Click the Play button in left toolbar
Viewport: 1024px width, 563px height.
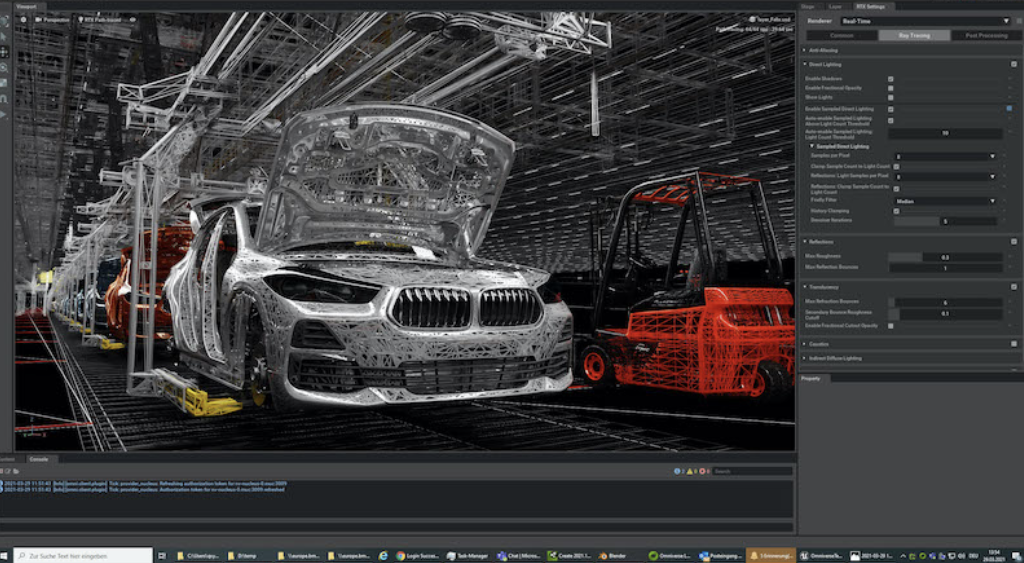[5, 114]
